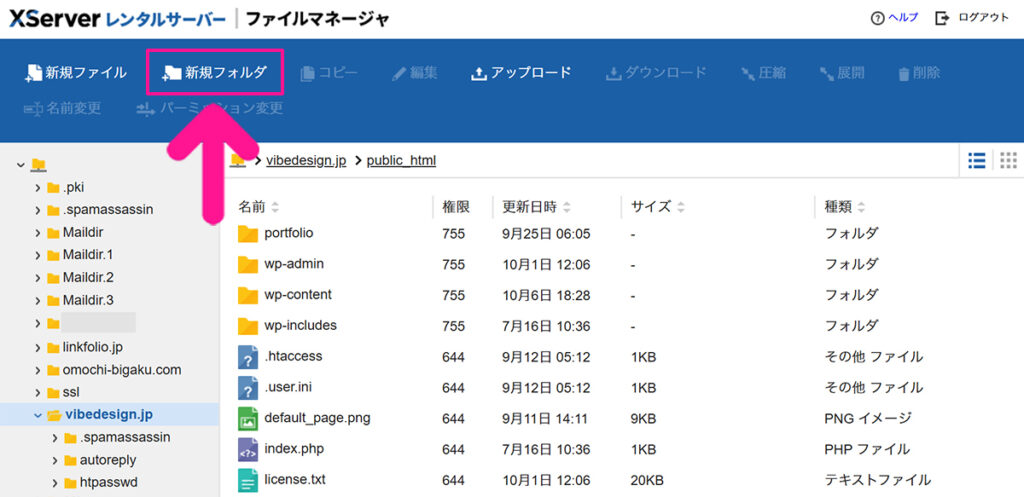Viewport: 1024px width, 497px height.
Task: Select the default_page.png image file
Action: tap(317, 418)
